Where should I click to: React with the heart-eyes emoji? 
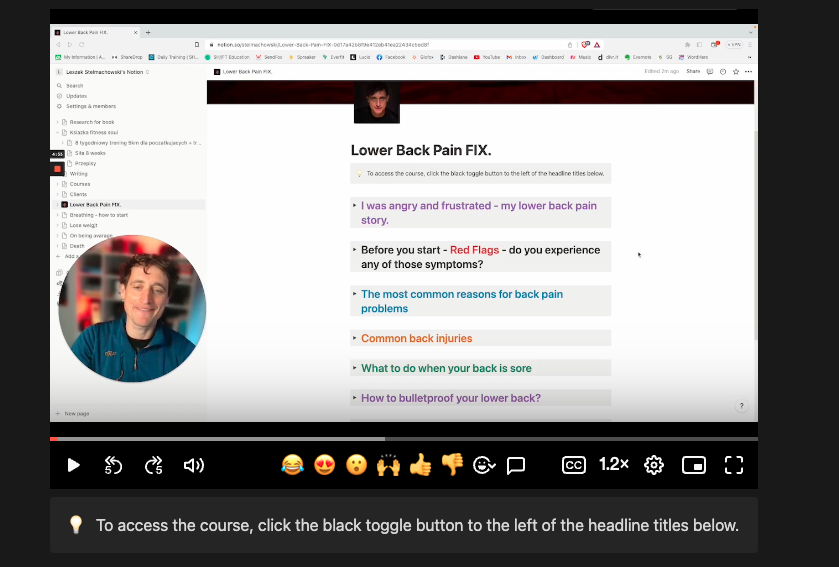coord(324,465)
